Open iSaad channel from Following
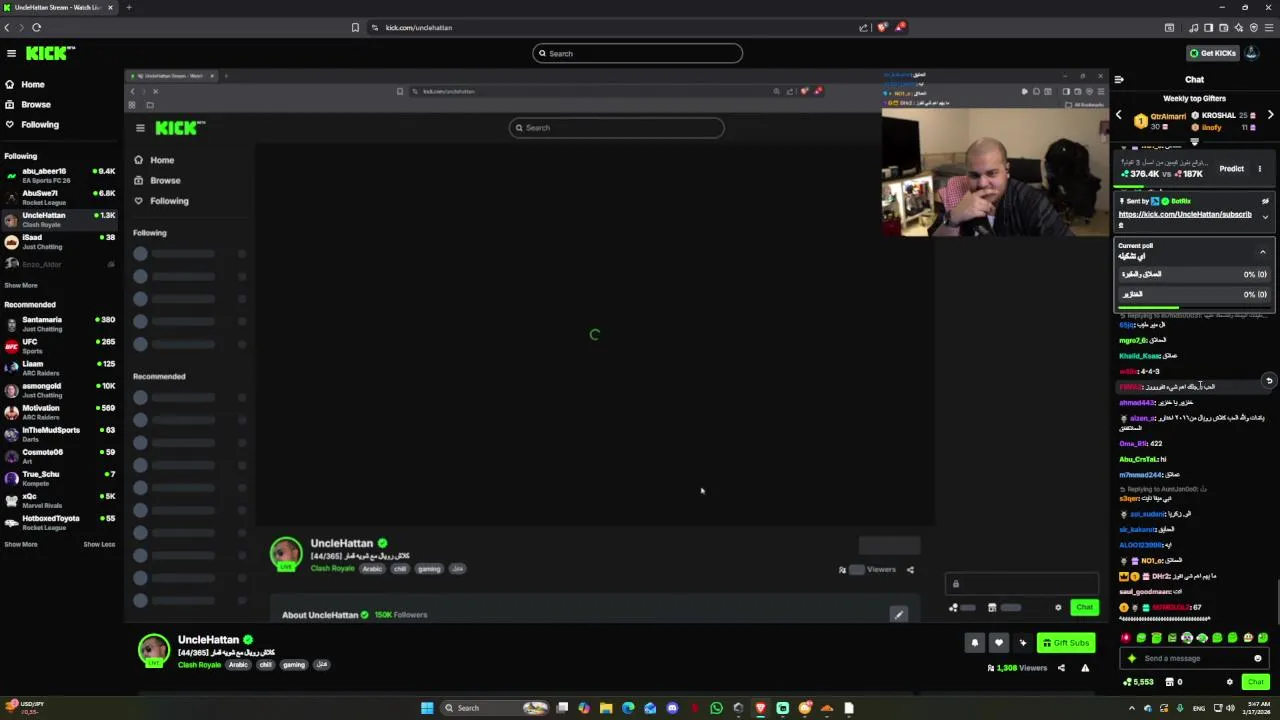The image size is (1280, 720). (59, 241)
